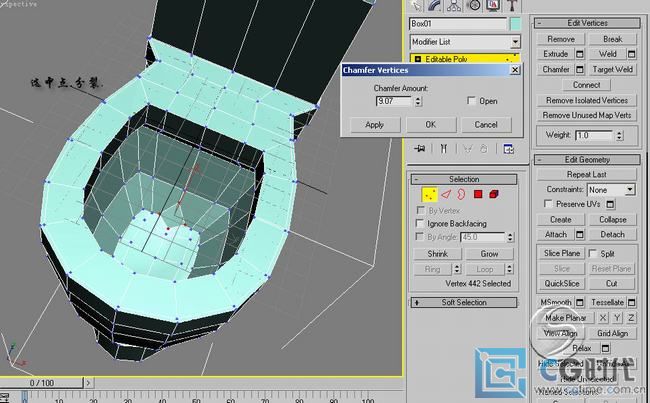Click the Weight value field
Viewport: 650px width, 403px height.
pos(594,135)
